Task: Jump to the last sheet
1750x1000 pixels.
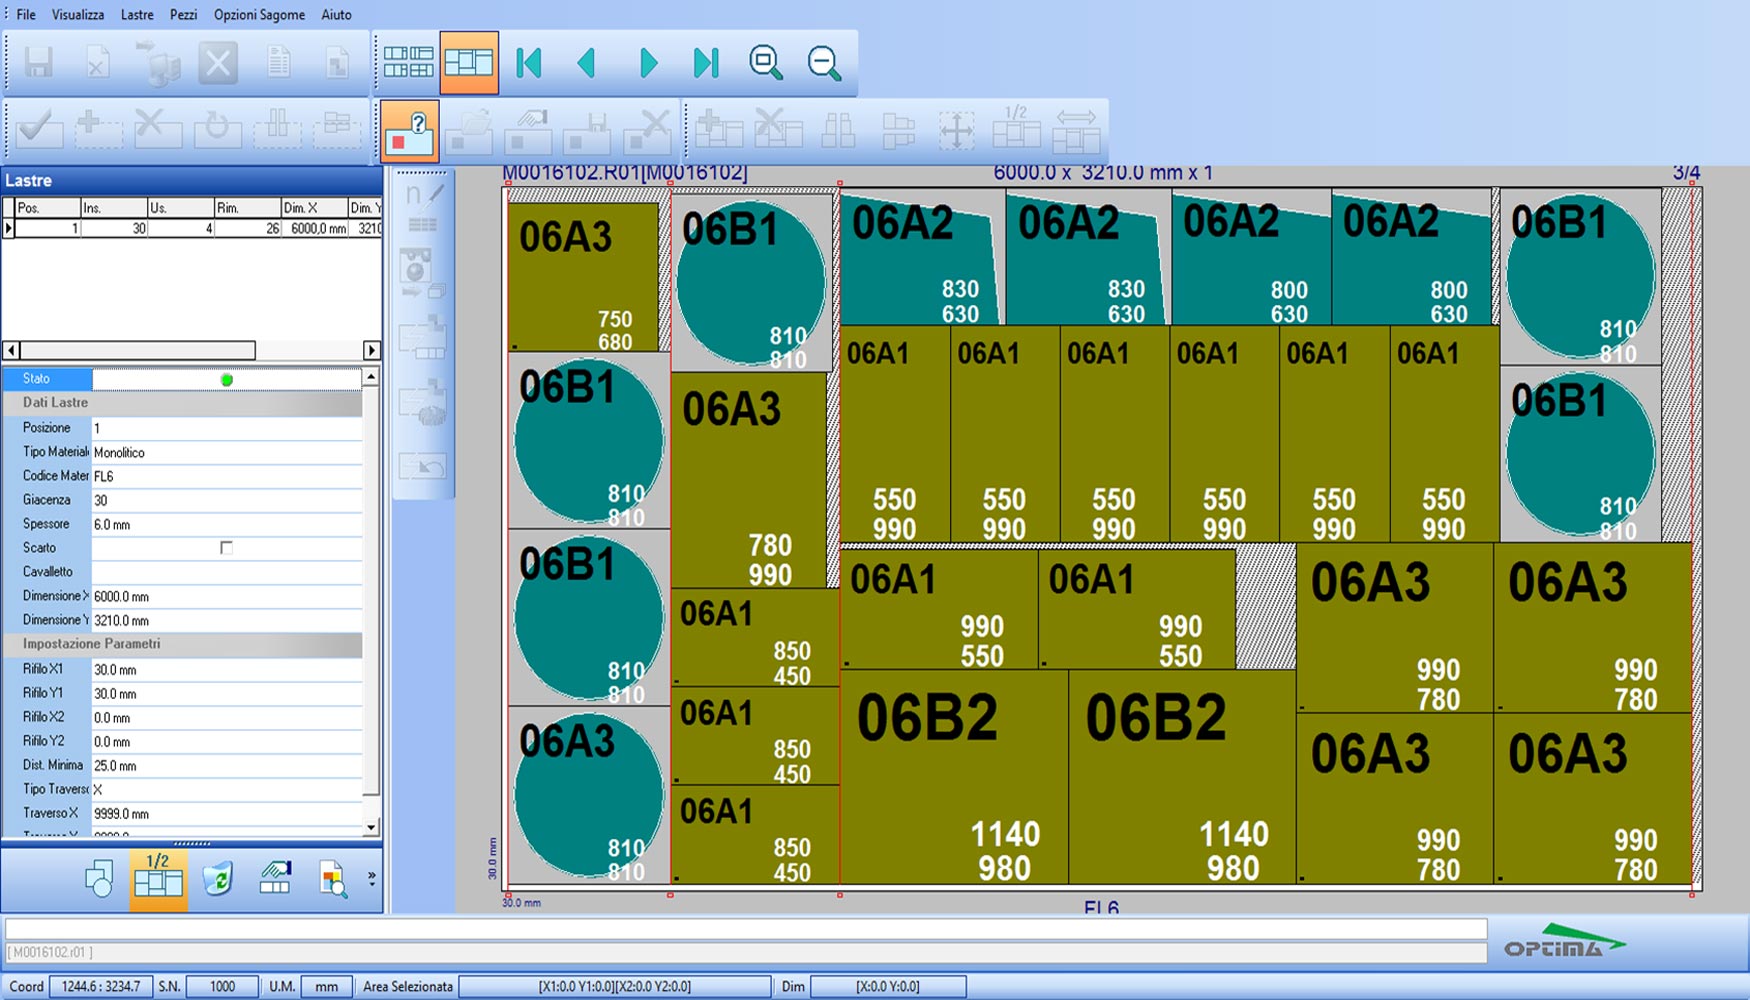Action: click(x=706, y=63)
